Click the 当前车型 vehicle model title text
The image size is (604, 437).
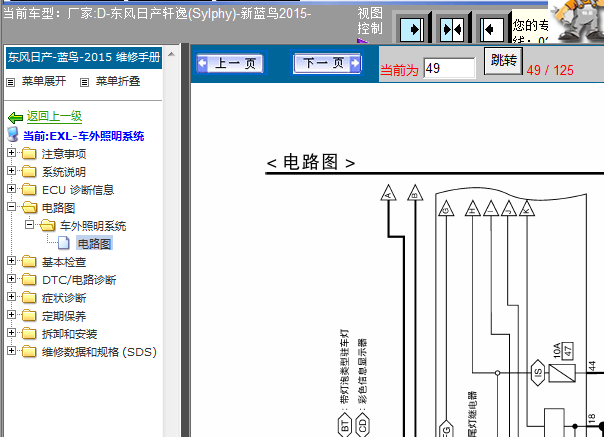157,13
